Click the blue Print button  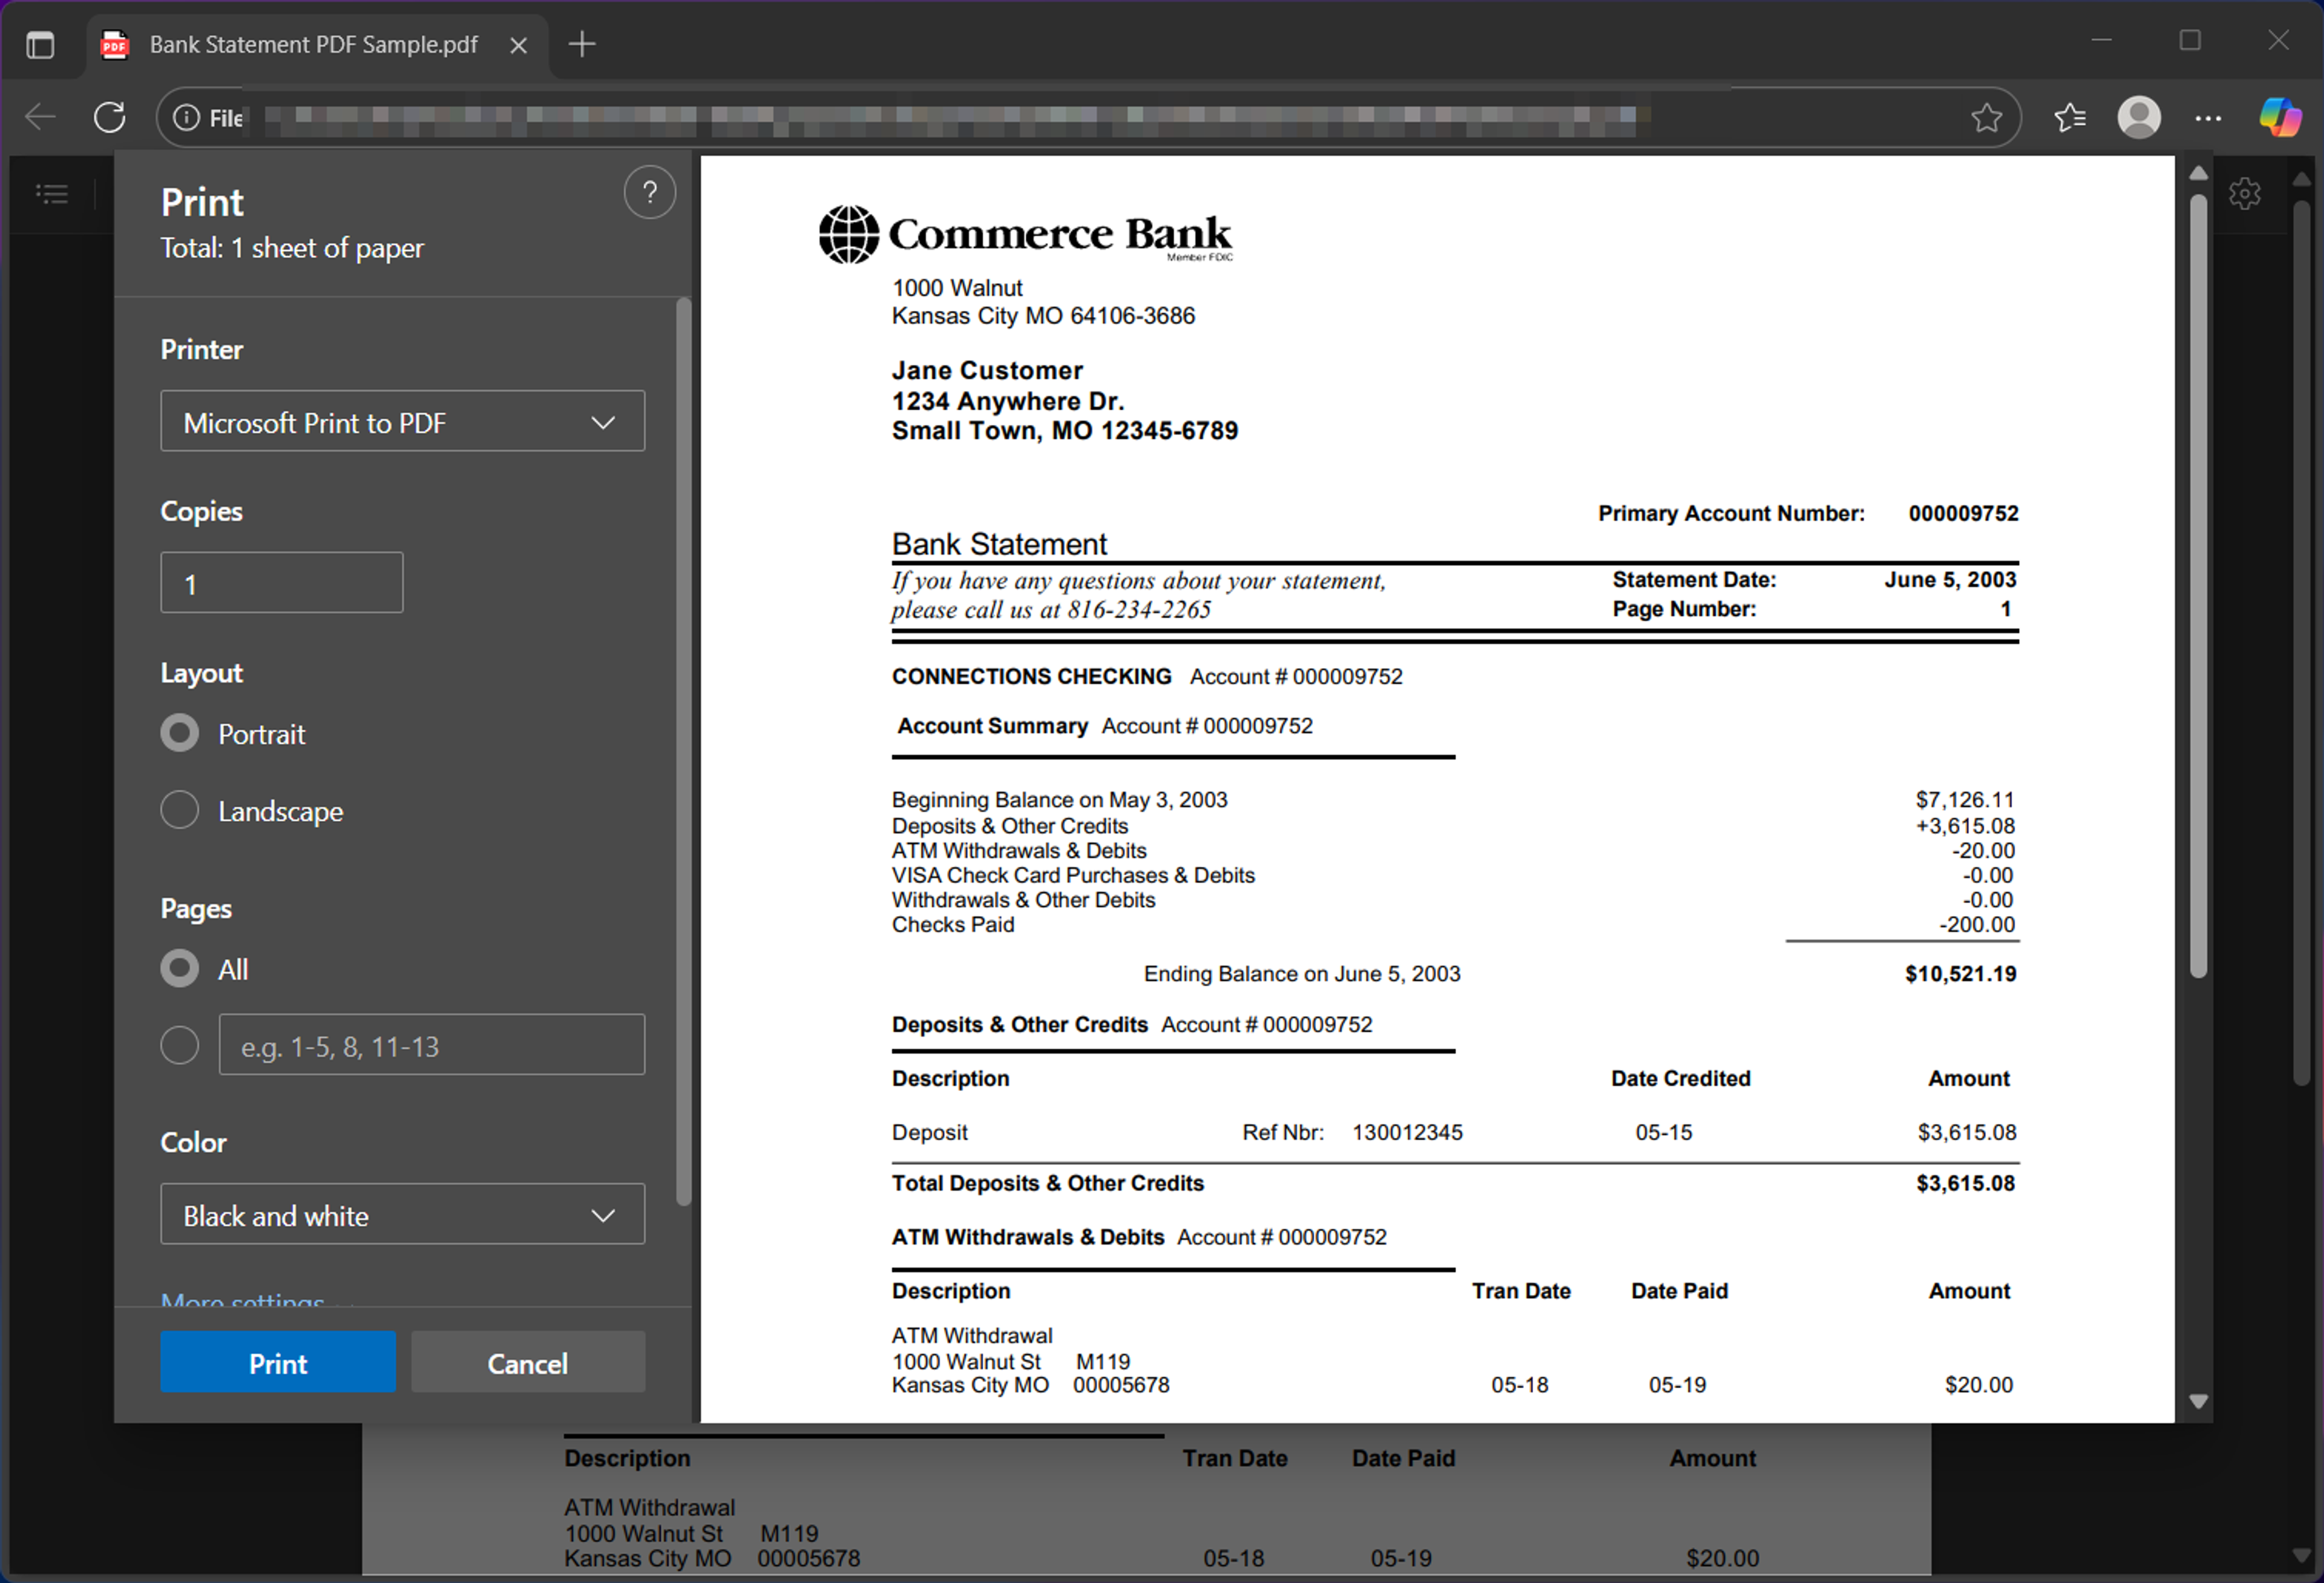(x=278, y=1362)
